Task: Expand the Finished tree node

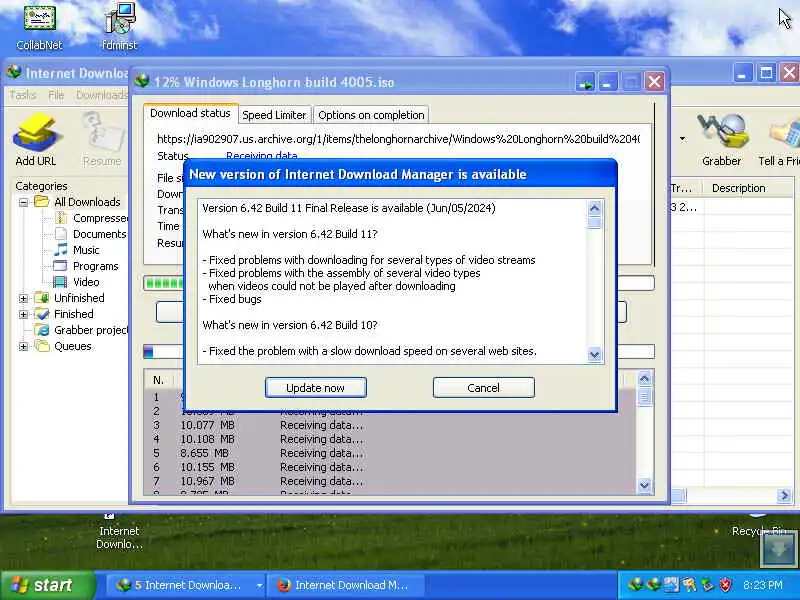Action: coord(23,314)
